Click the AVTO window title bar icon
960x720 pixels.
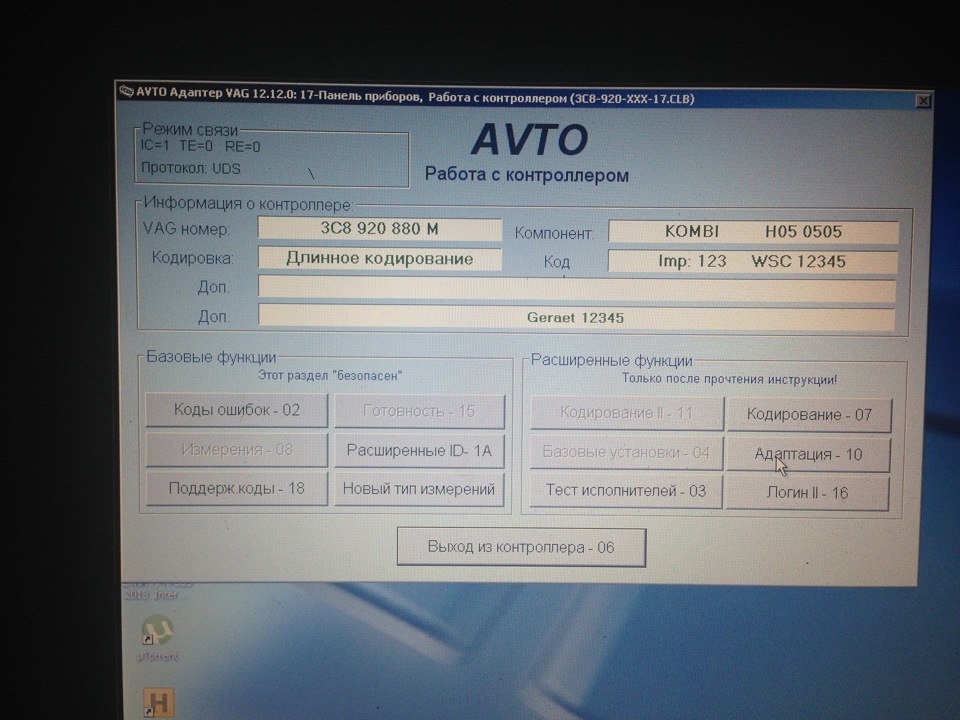126,92
